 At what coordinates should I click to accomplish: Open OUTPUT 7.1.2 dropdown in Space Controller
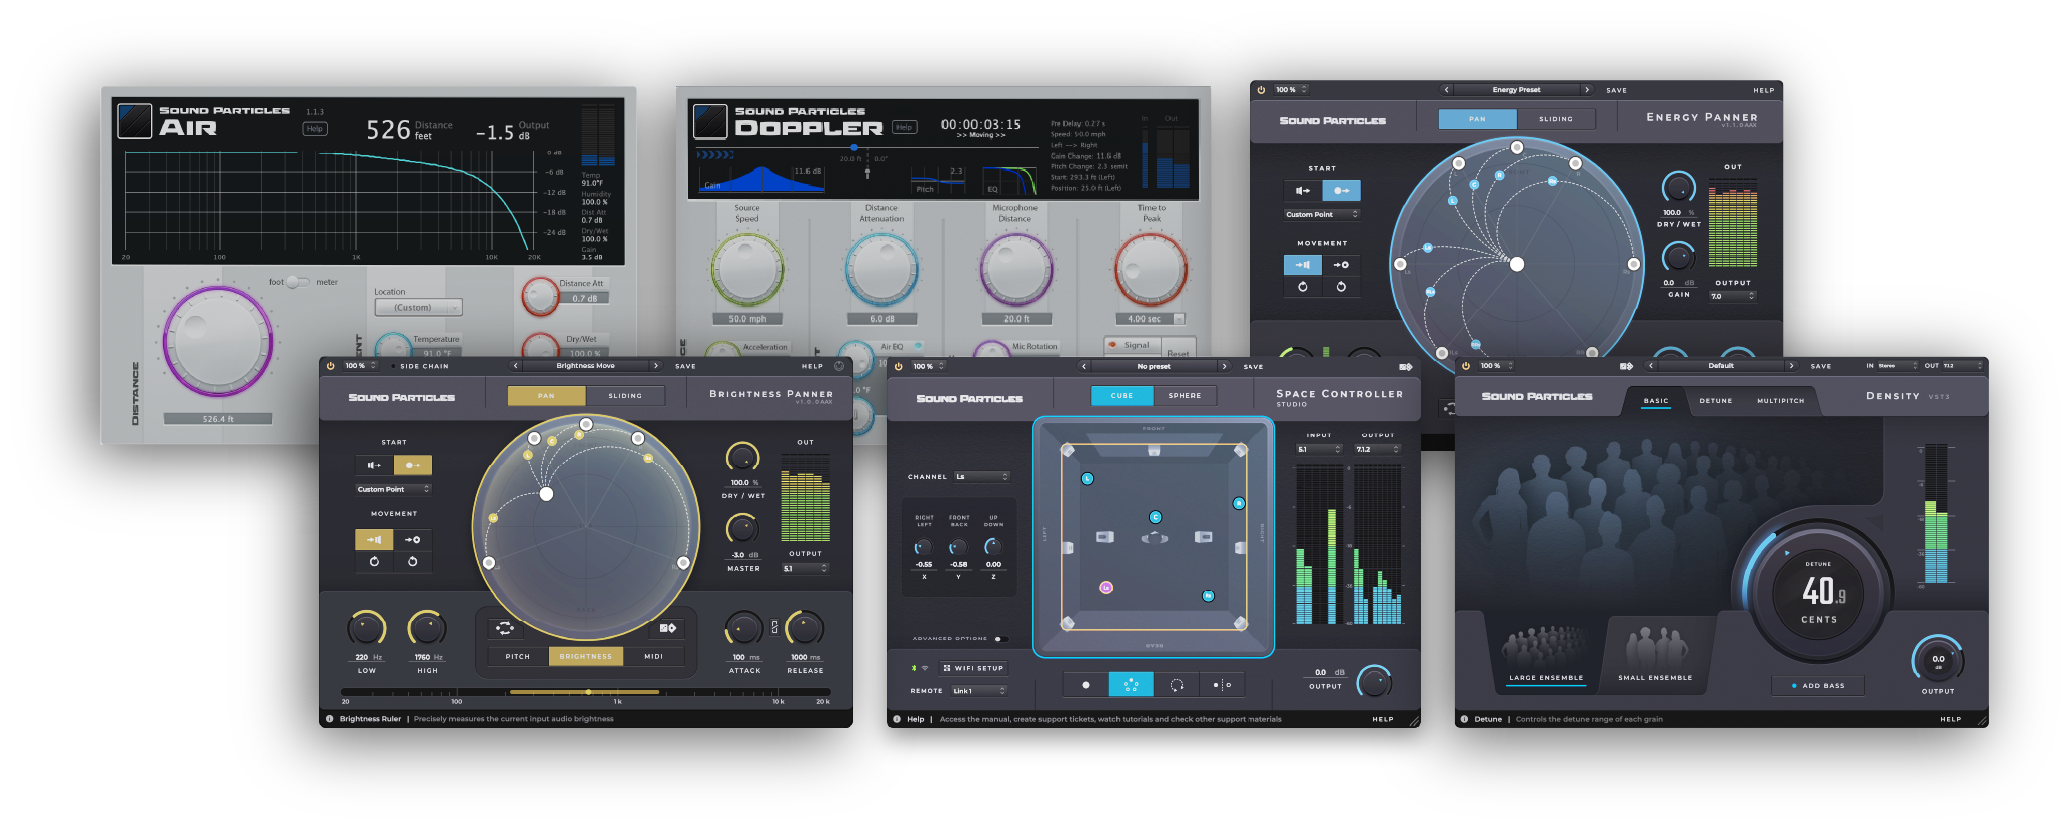[1378, 450]
